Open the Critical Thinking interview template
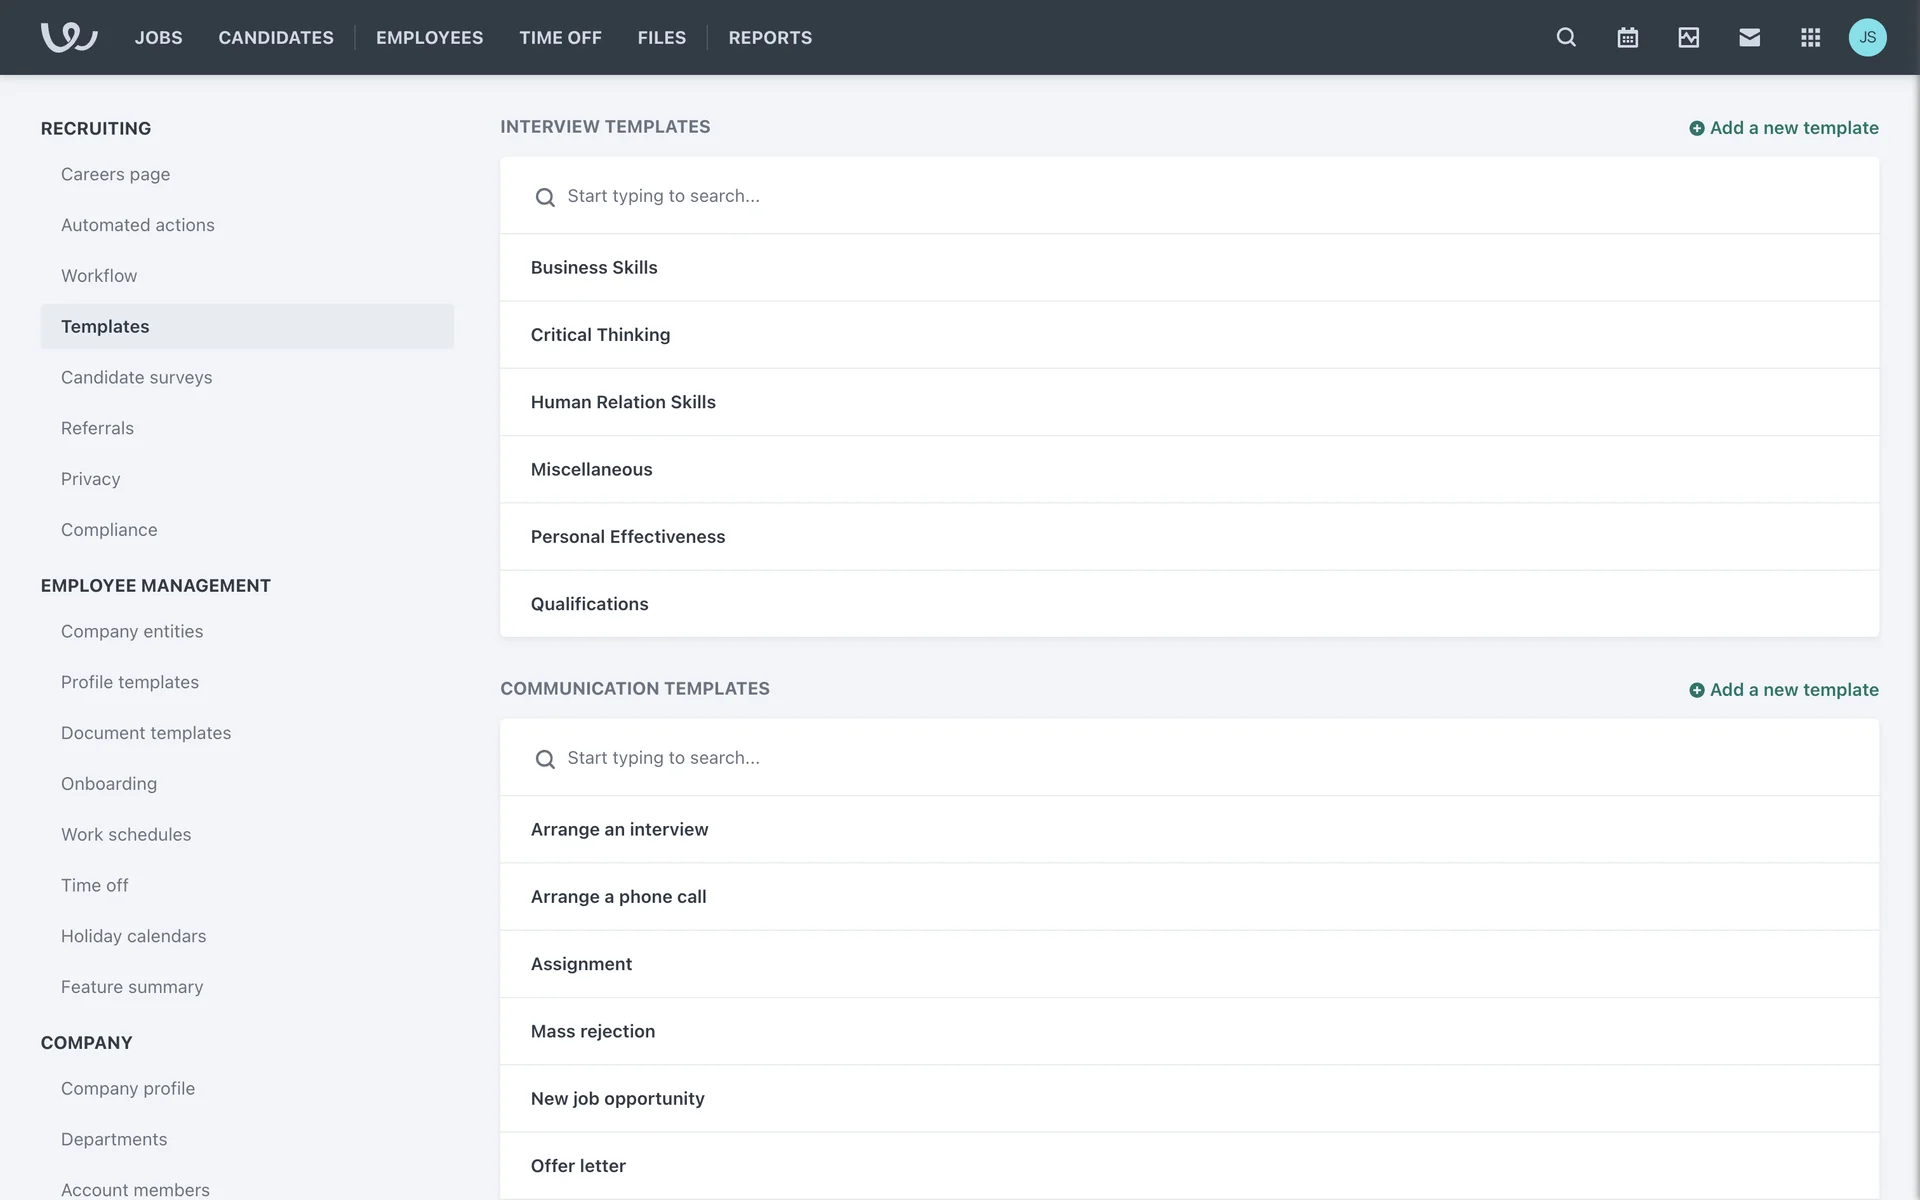The width and height of the screenshot is (1920, 1200). coord(600,335)
